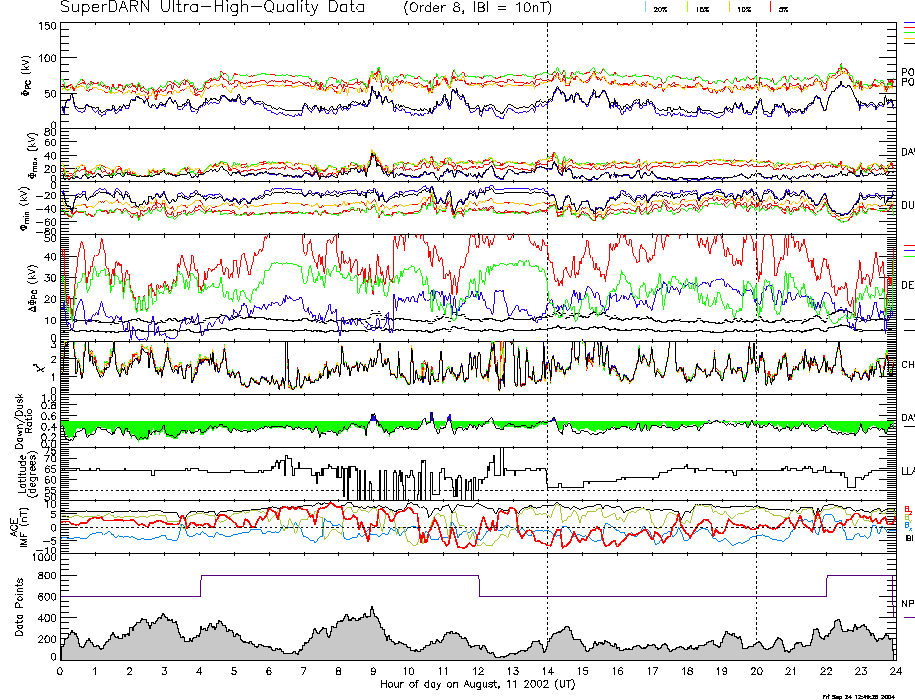This screenshot has width=915, height=700.
Task: Click the timestamp text in bottom-right corner
Action: [866, 695]
